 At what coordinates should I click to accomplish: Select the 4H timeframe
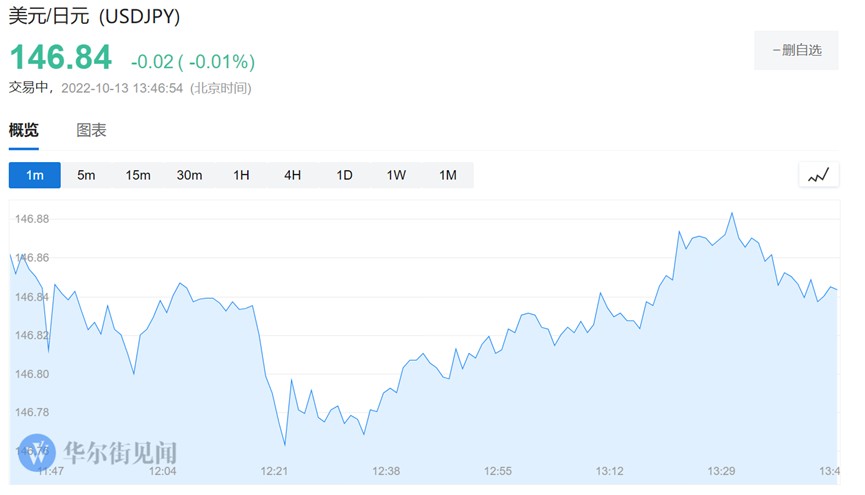(x=292, y=175)
